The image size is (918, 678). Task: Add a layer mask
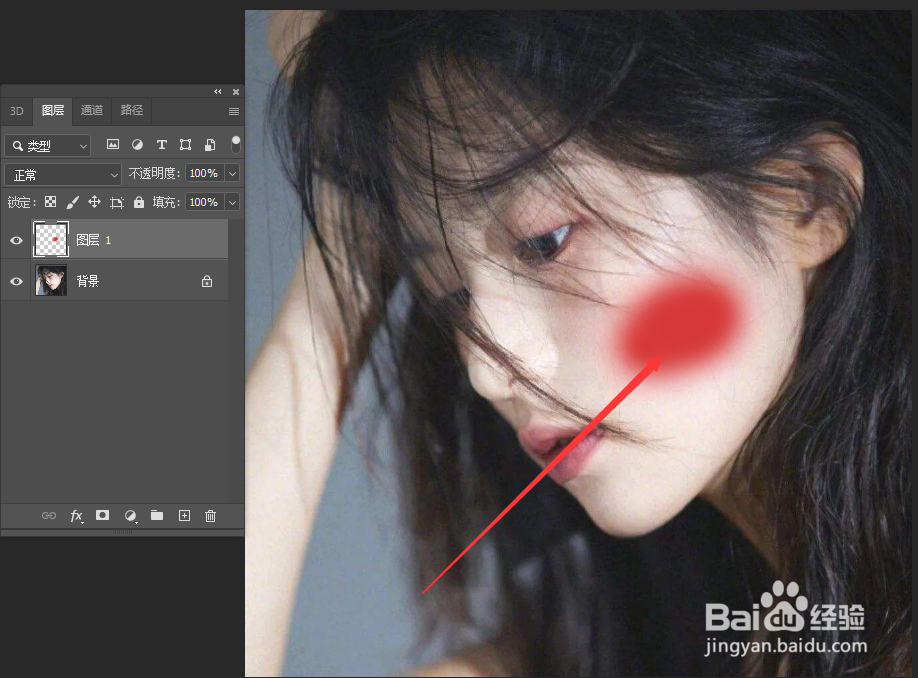(102, 515)
